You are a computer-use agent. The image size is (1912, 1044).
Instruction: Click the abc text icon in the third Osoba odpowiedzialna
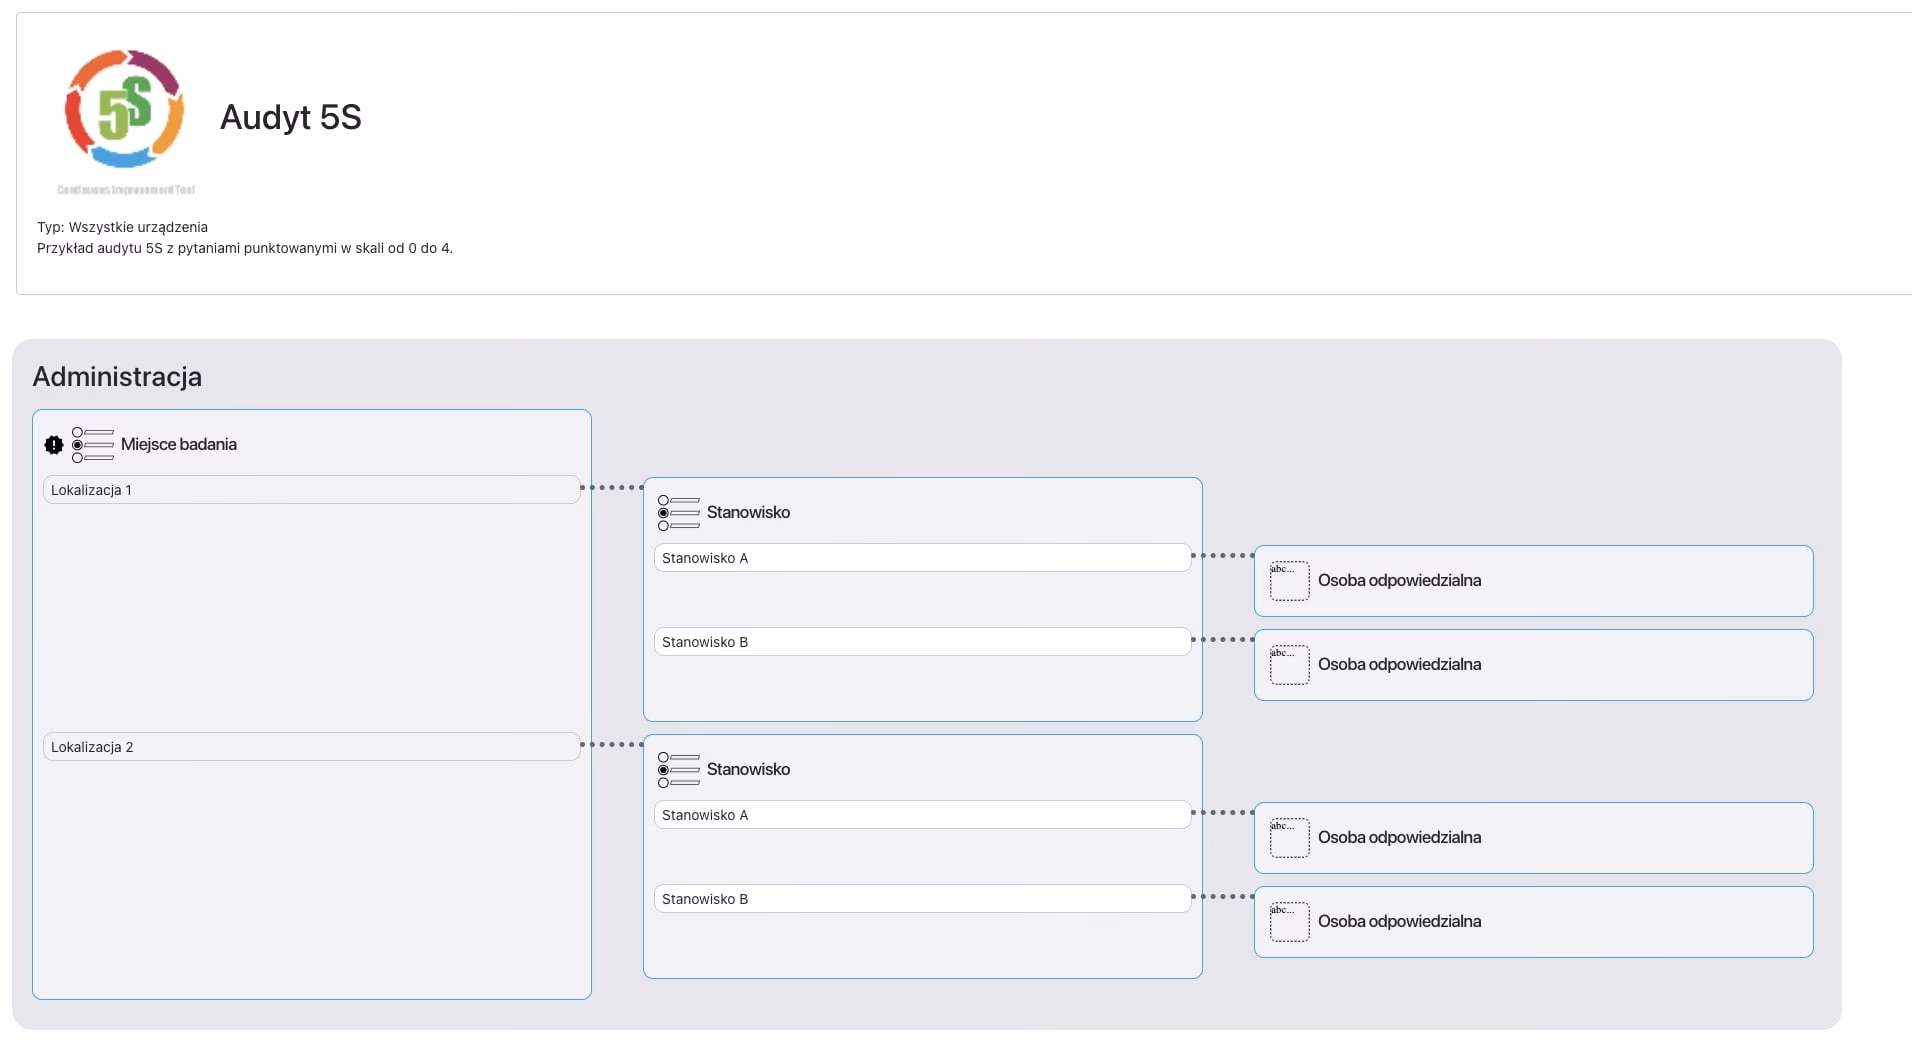pyautogui.click(x=1289, y=838)
